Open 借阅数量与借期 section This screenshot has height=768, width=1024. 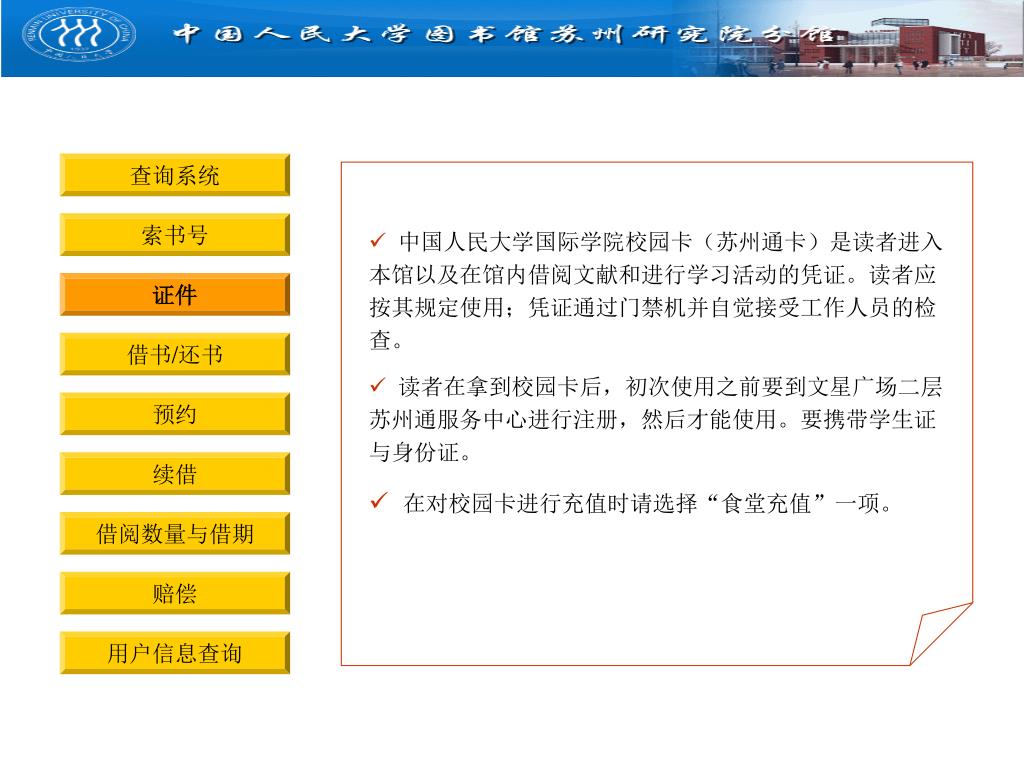point(174,534)
